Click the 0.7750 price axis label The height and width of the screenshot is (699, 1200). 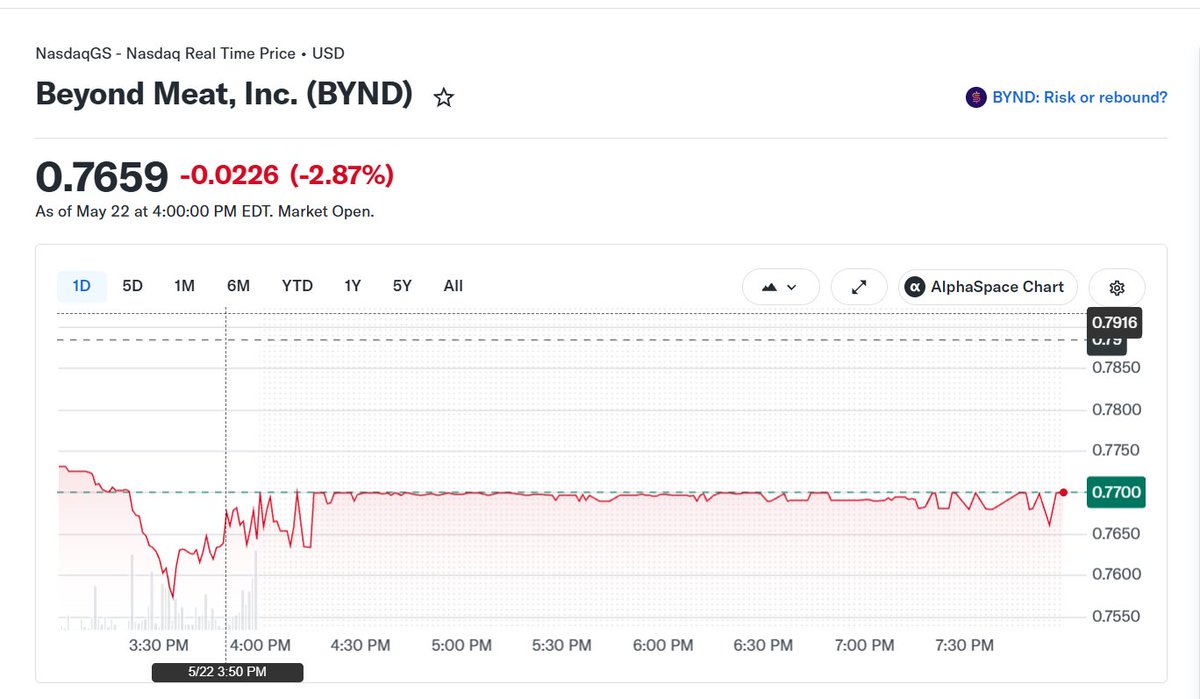coord(1116,451)
